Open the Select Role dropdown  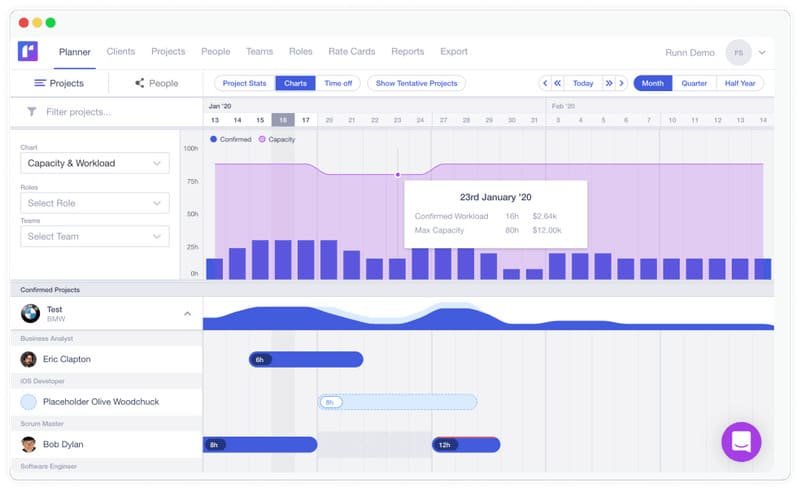95,203
